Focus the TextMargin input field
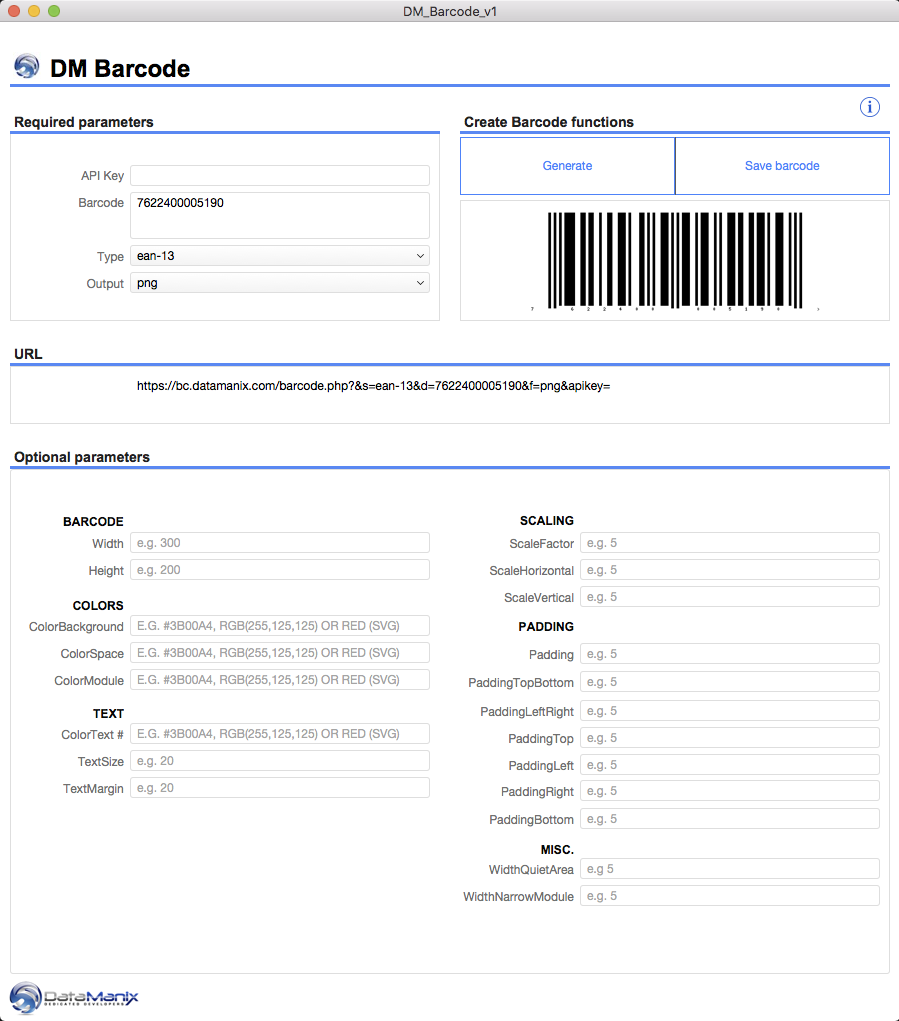The width and height of the screenshot is (899, 1021). (280, 788)
